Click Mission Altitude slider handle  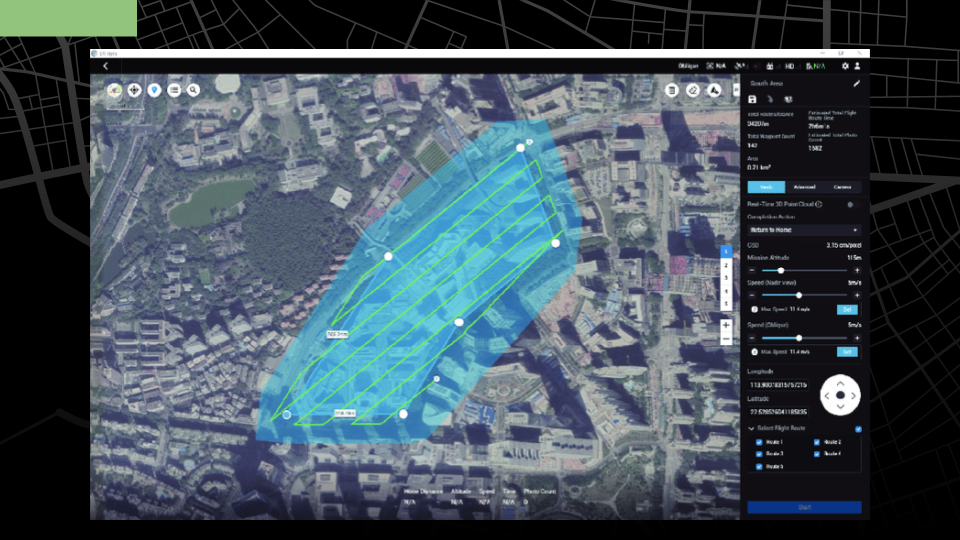coord(781,271)
